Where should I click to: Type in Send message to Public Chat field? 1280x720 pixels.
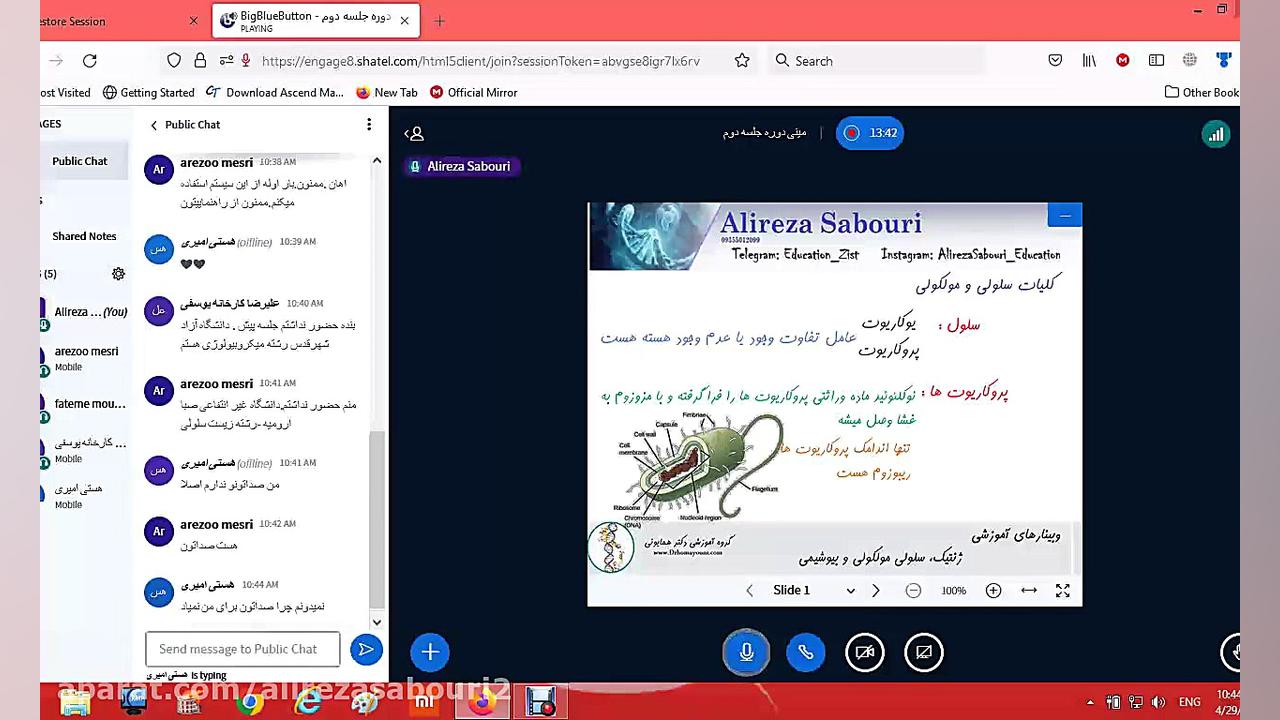tap(242, 649)
